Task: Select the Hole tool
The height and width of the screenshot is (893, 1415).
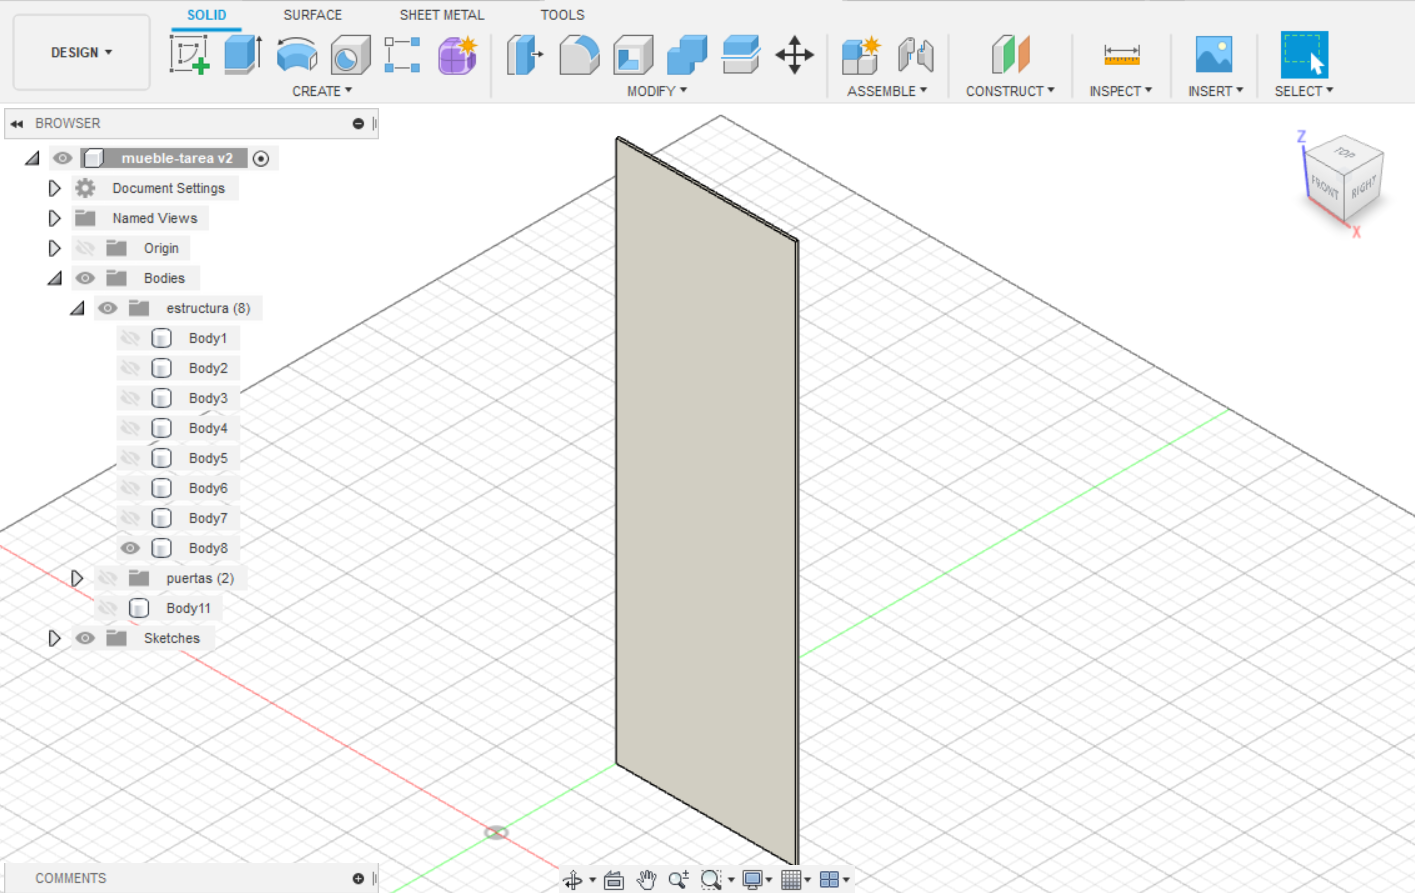Action: click(x=350, y=55)
